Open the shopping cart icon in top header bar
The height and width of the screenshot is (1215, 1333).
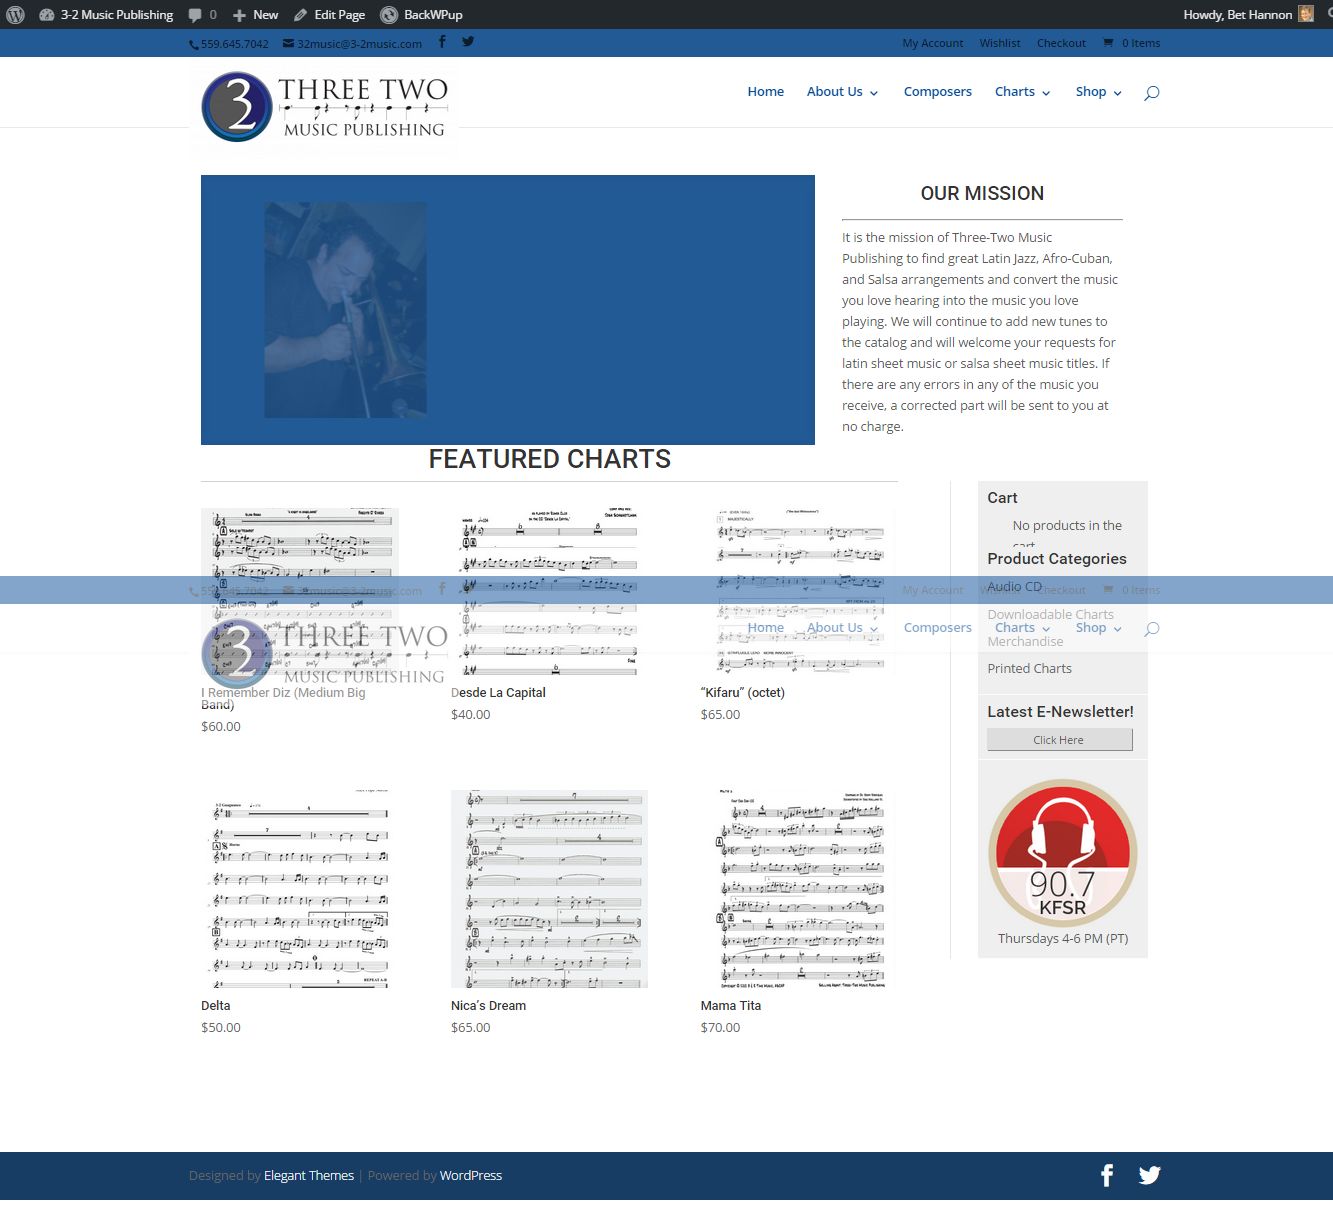pyautogui.click(x=1108, y=43)
